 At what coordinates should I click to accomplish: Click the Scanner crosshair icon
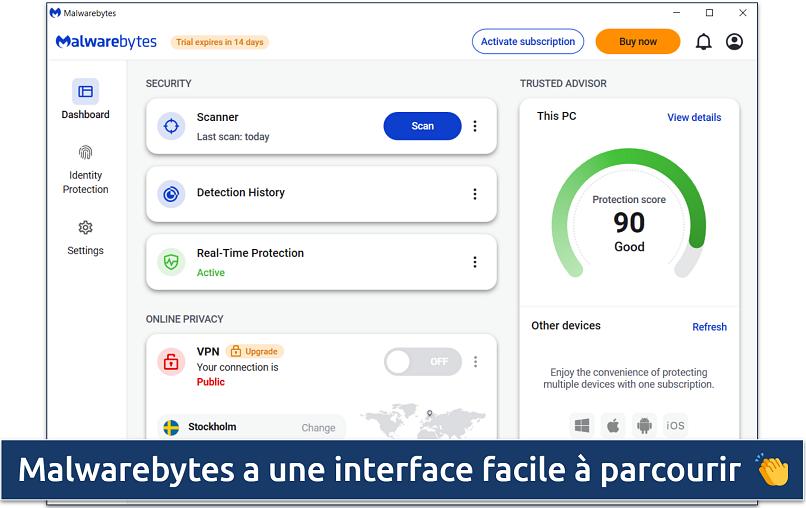click(x=171, y=126)
